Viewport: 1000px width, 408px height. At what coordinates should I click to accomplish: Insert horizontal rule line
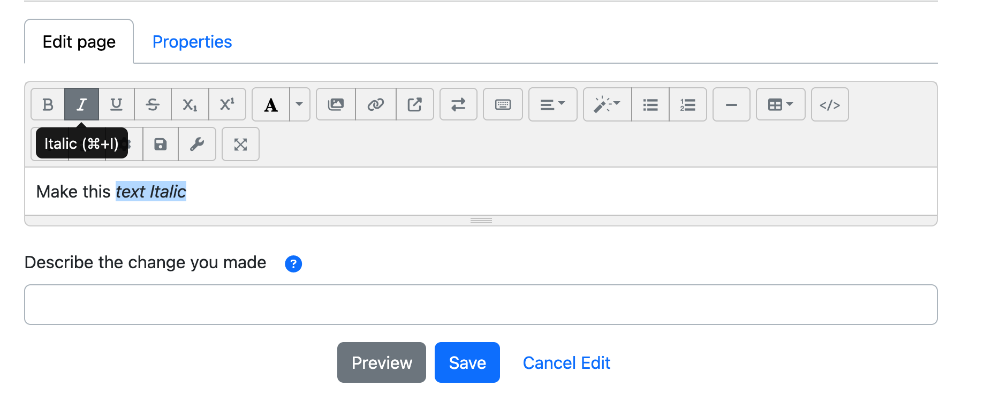(x=732, y=105)
